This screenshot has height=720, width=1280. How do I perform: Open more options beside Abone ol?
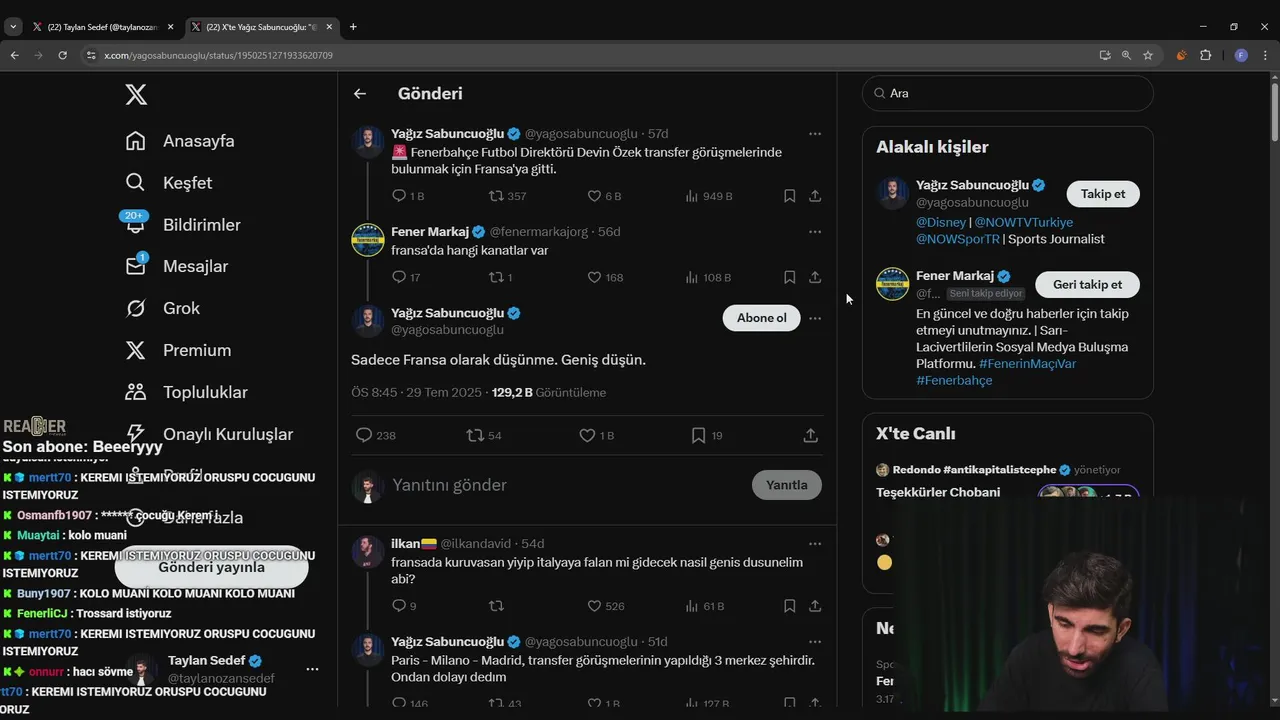pos(815,318)
